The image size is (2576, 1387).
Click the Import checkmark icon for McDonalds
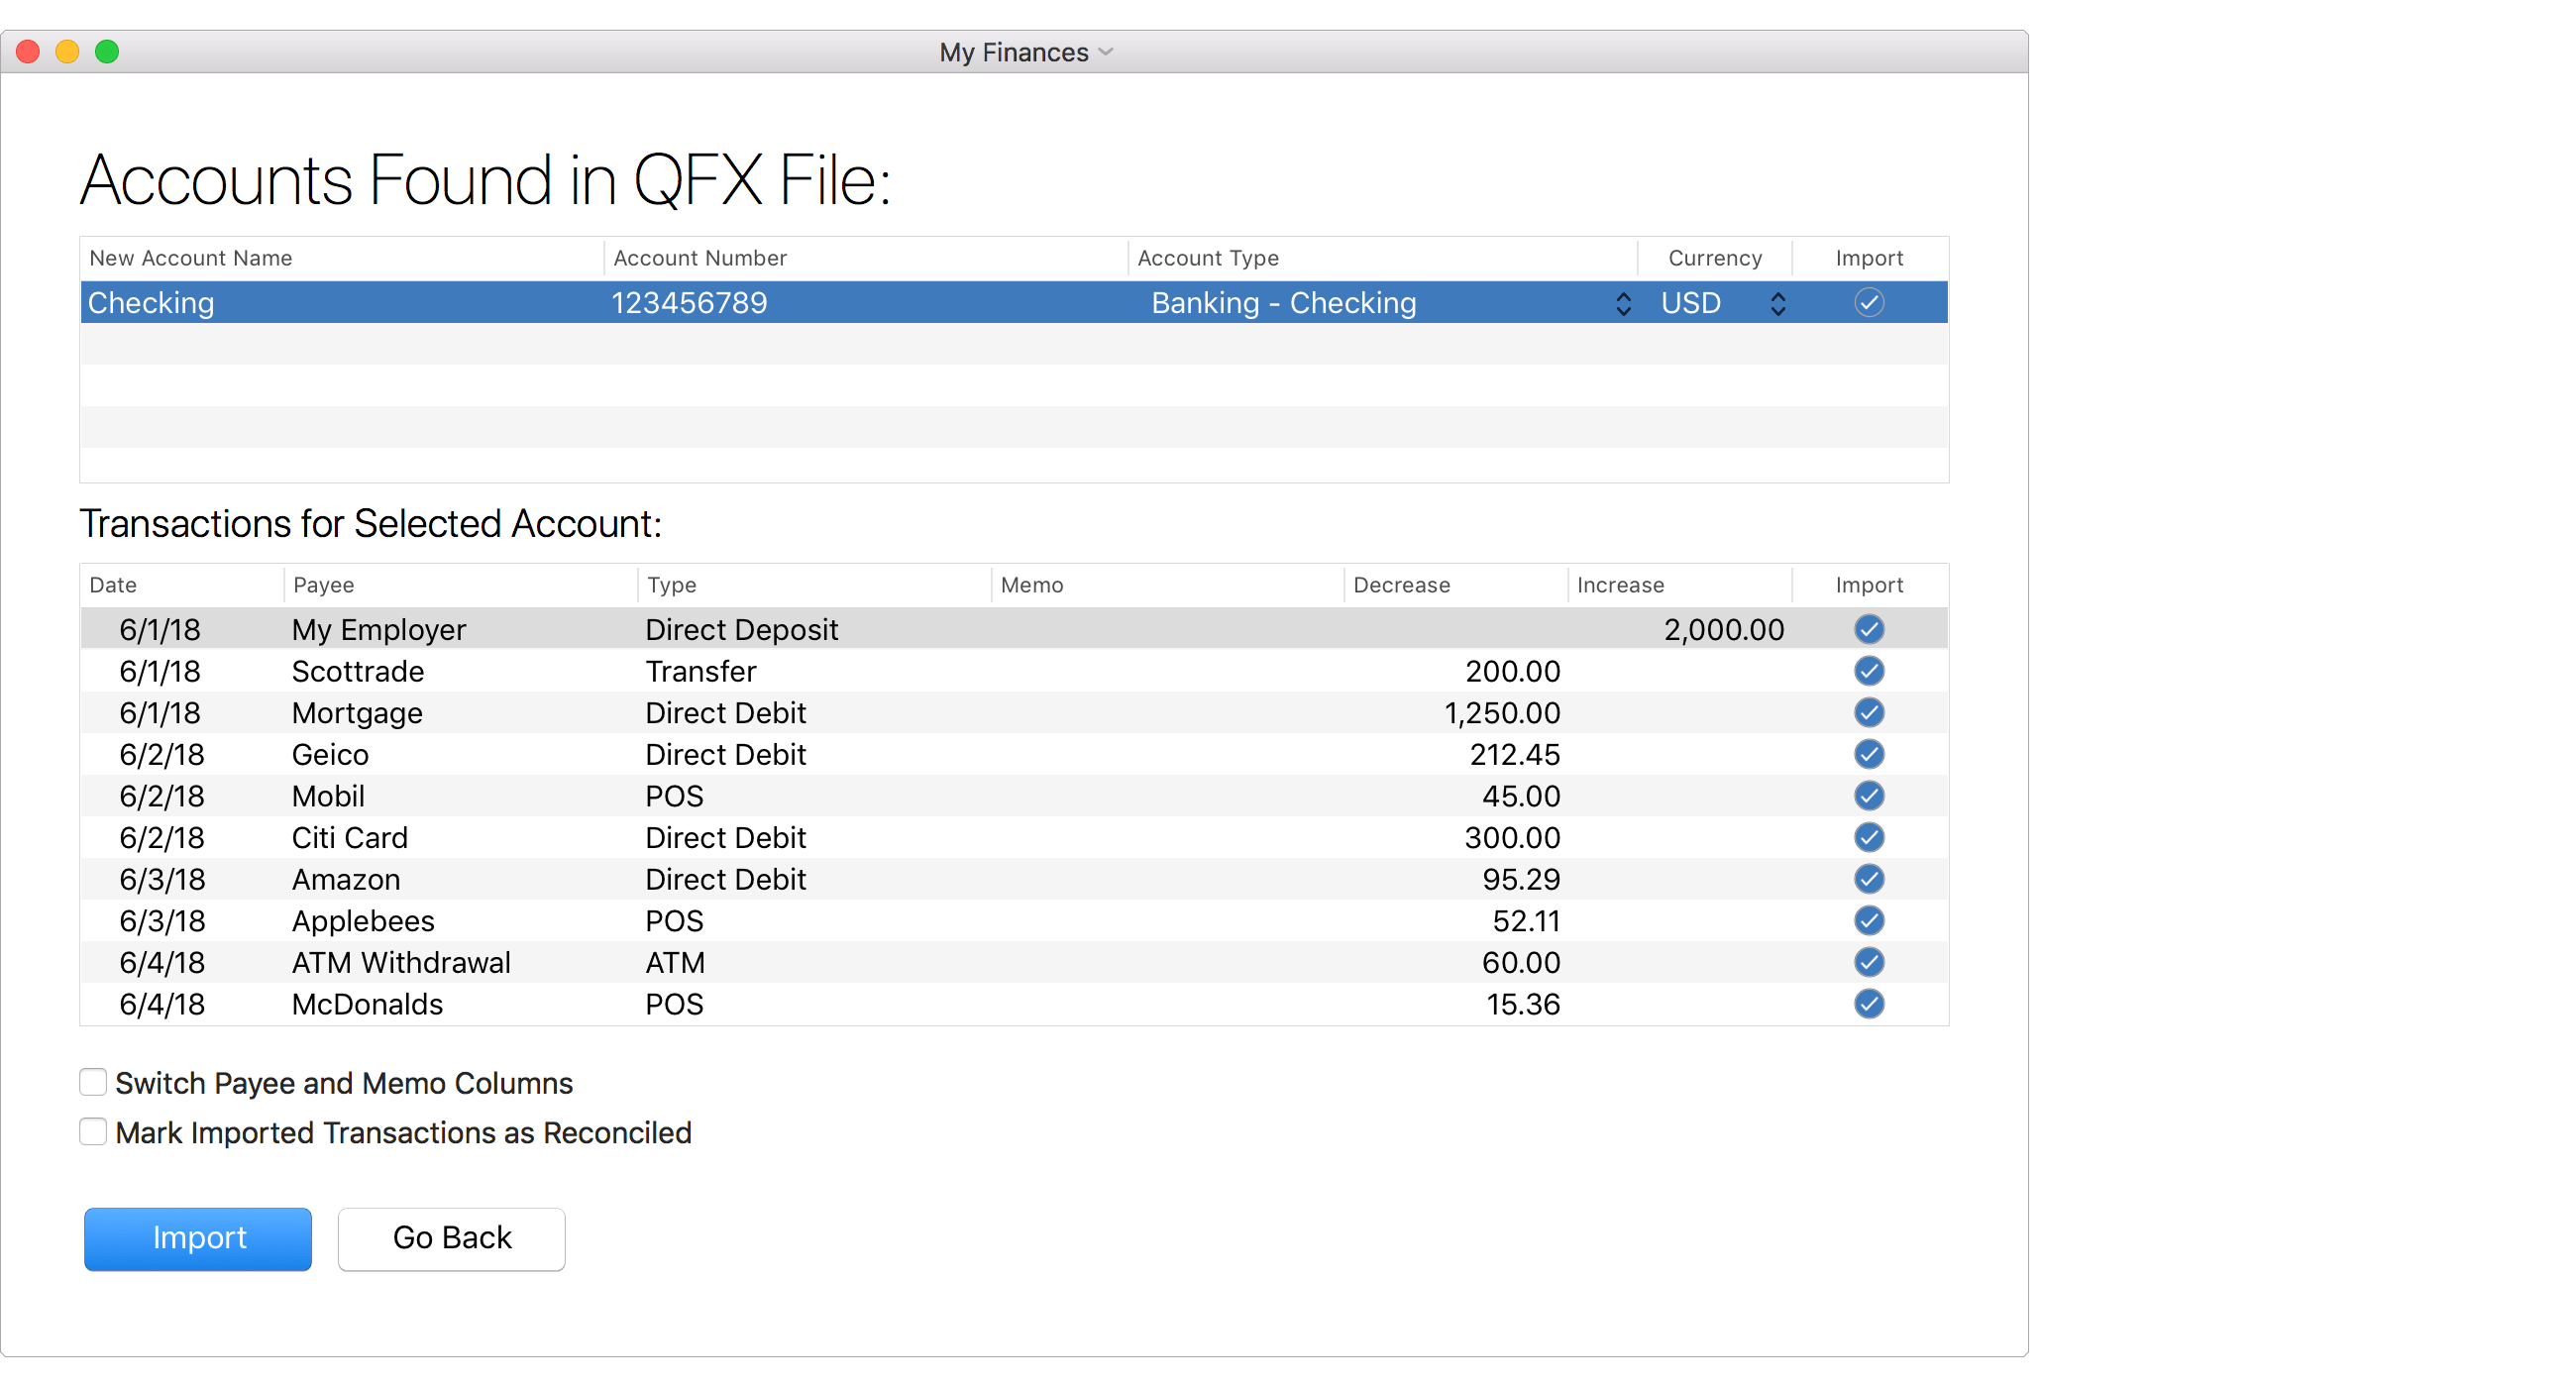pos(1869,1005)
